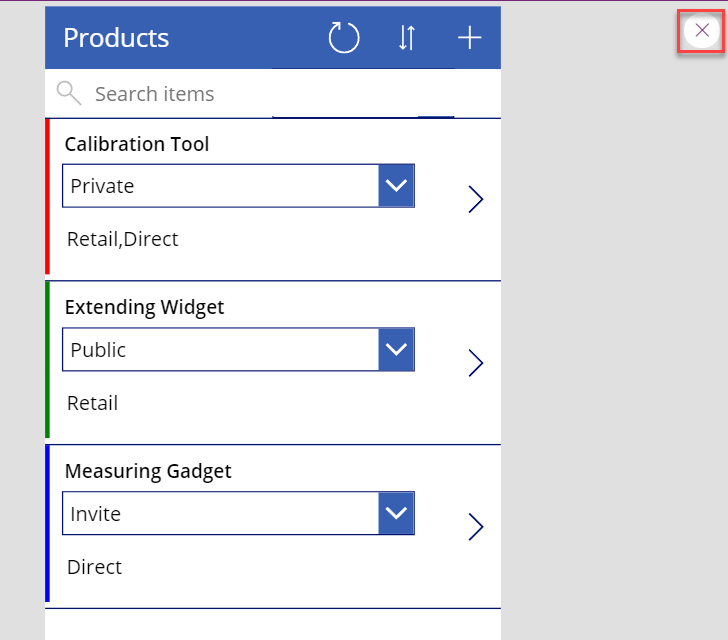Click the magnifying glass search icon
This screenshot has height=640, width=728.
pyautogui.click(x=69, y=93)
